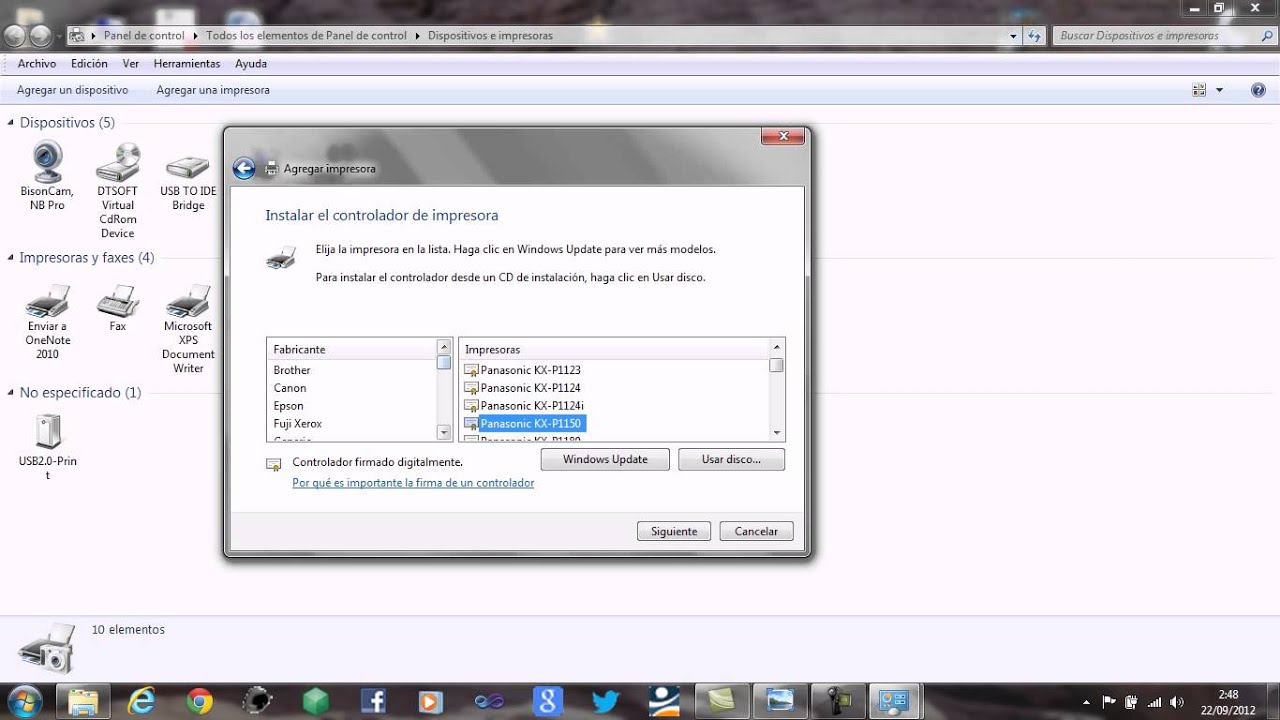1280x720 pixels.
Task: Open the Herramientas menu
Action: [x=187, y=63]
